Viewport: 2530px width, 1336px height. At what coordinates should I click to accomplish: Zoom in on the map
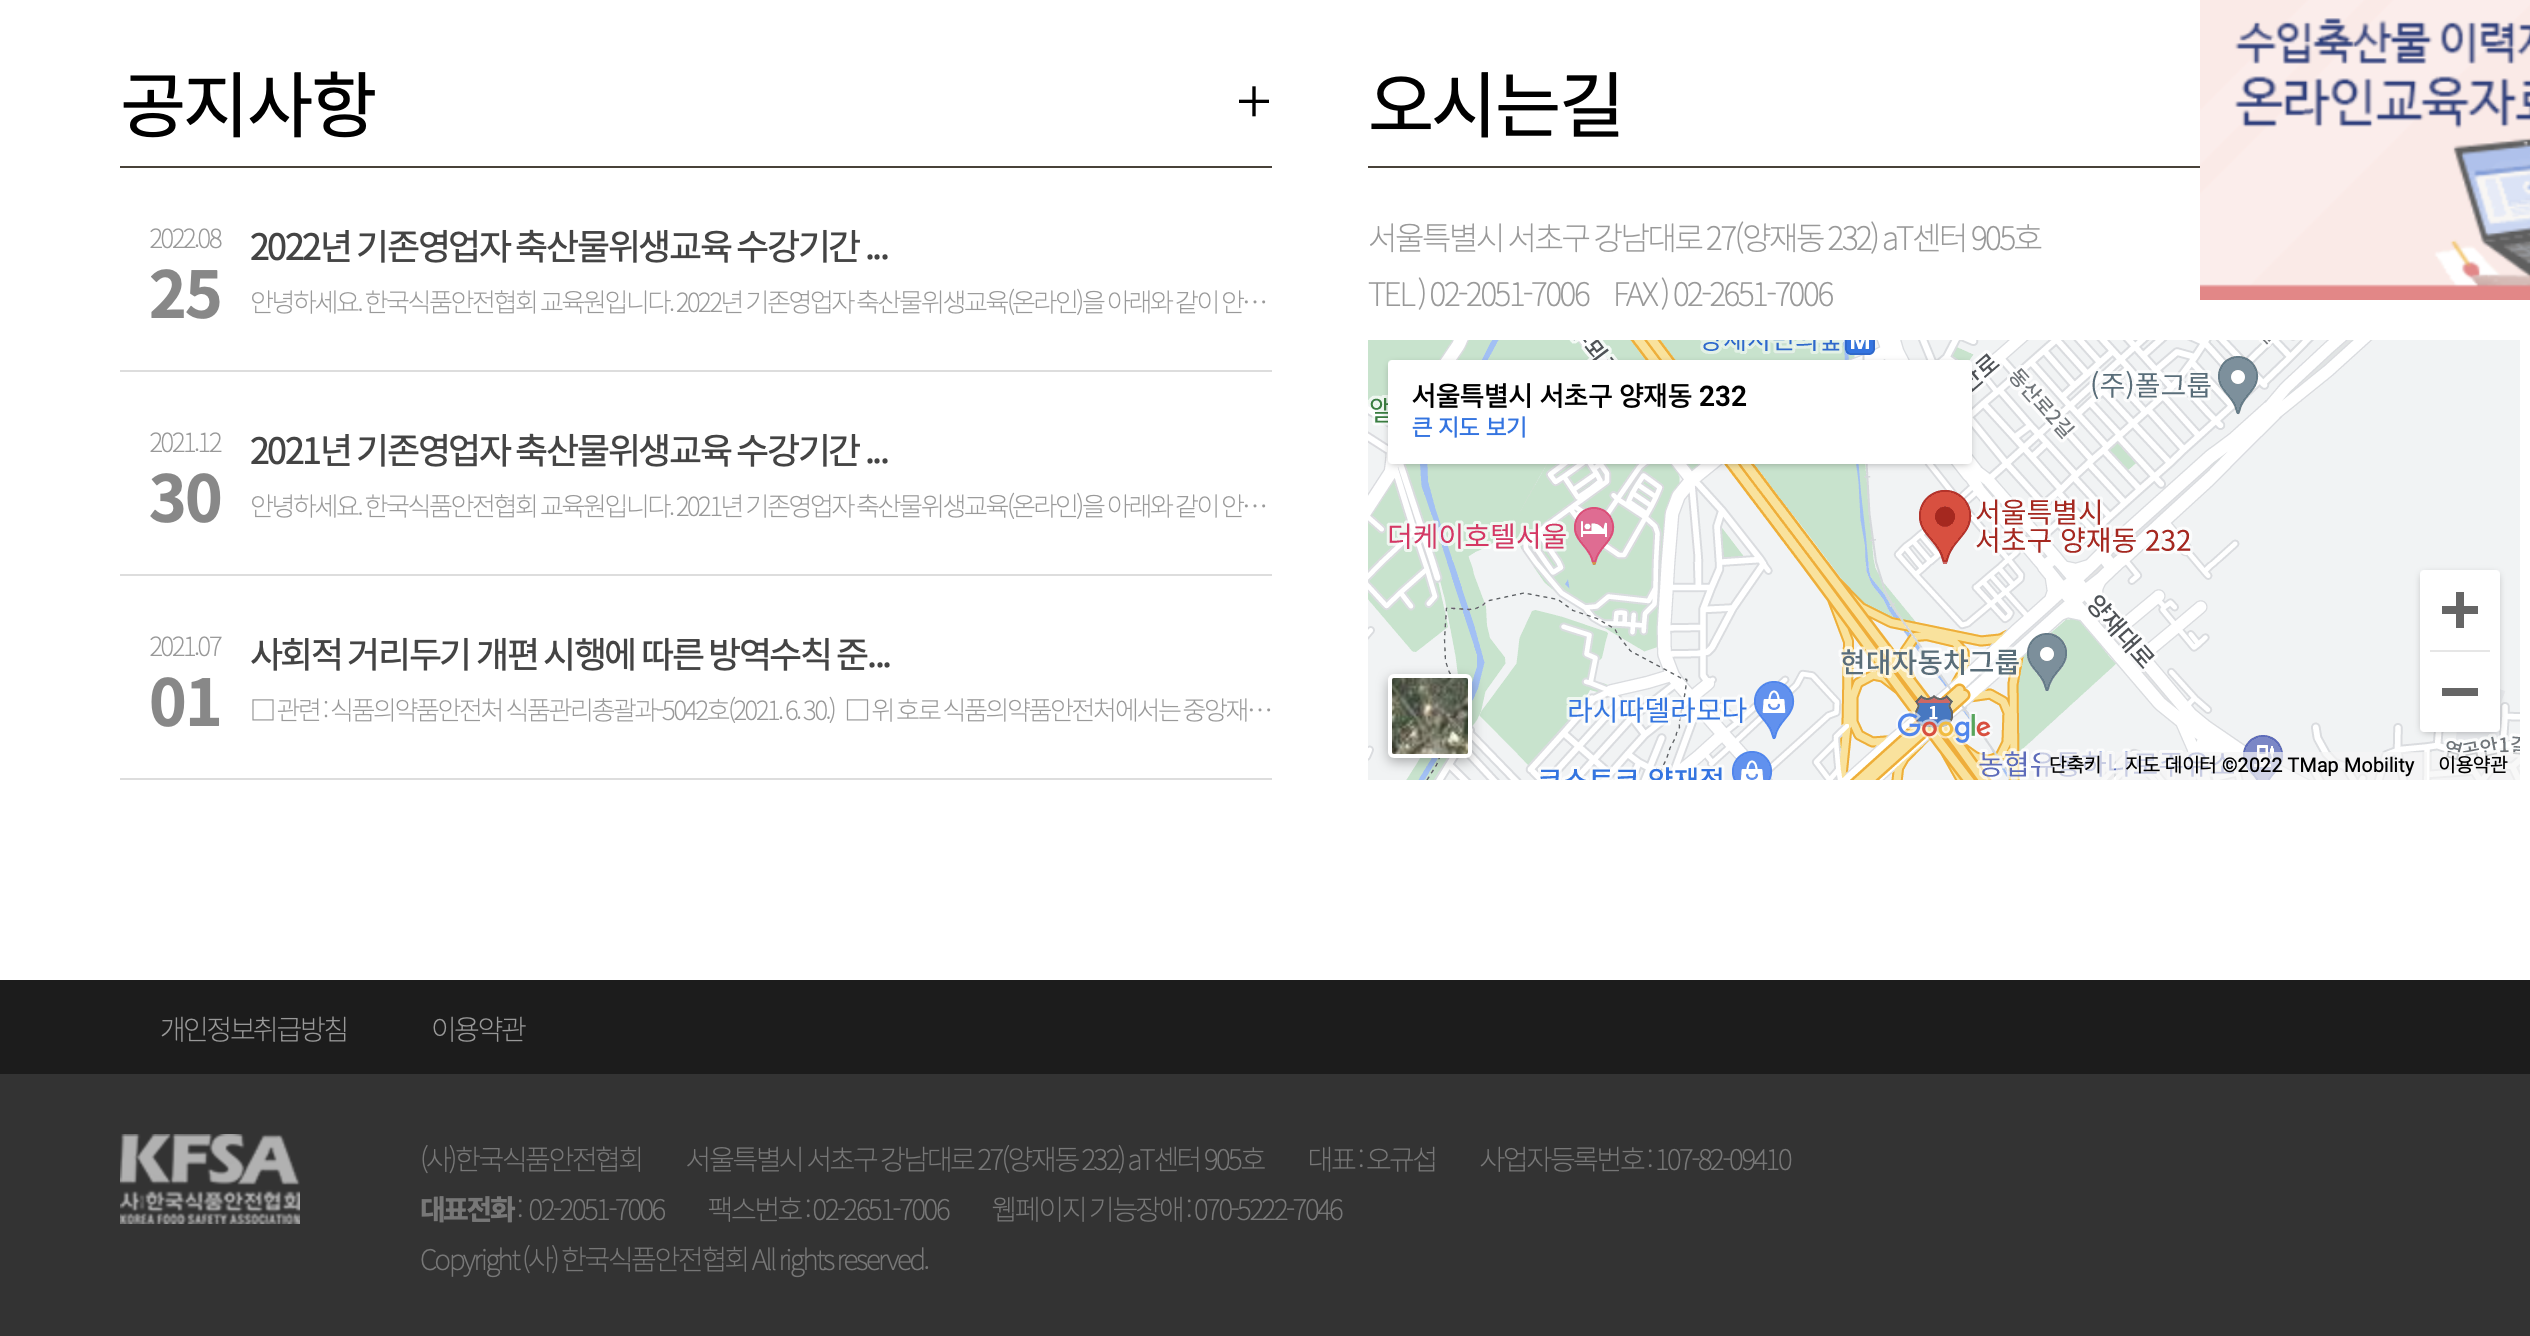2459,610
